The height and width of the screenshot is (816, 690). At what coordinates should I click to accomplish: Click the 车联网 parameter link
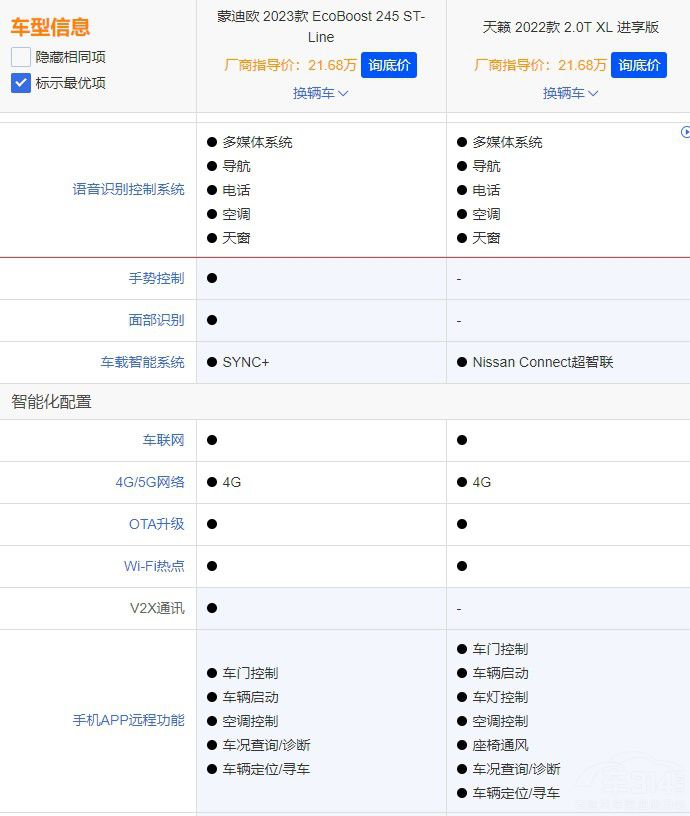pyautogui.click(x=163, y=440)
